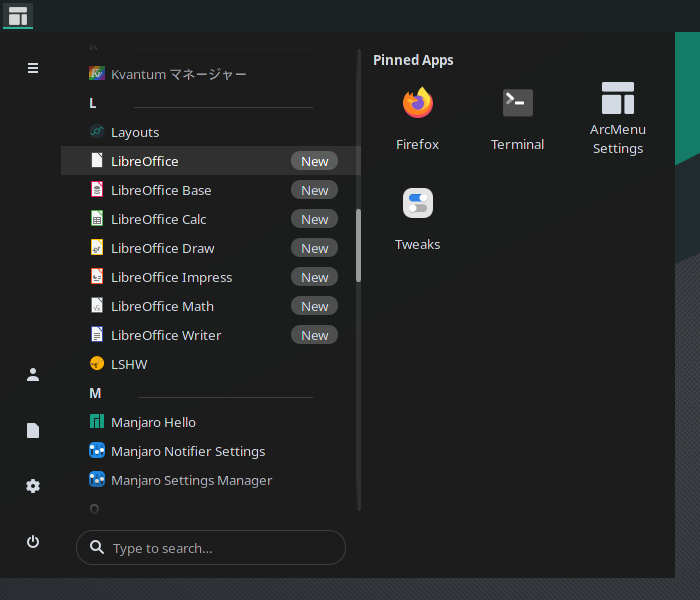Image resolution: width=700 pixels, height=600 pixels.
Task: Click the Manjaro Notifier Settings icon
Action: [x=97, y=450]
